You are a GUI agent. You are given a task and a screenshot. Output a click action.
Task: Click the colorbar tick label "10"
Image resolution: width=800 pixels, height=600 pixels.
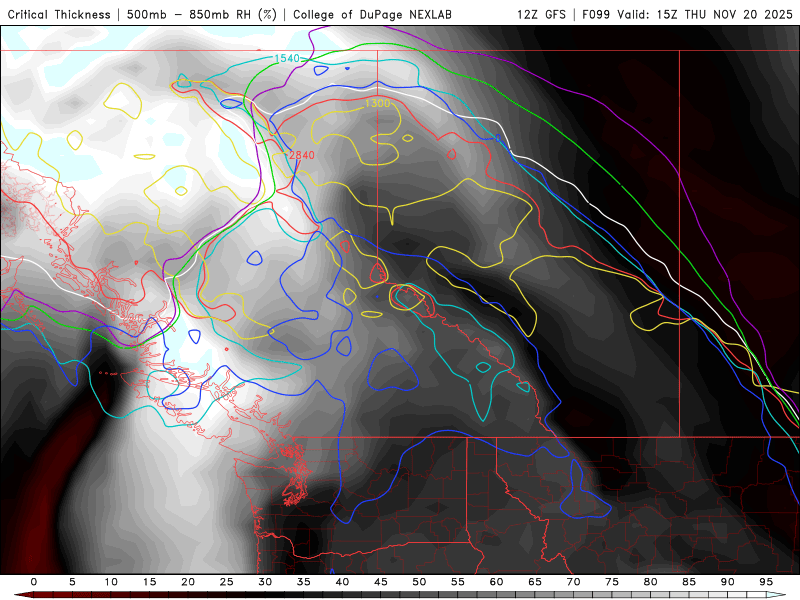click(111, 582)
